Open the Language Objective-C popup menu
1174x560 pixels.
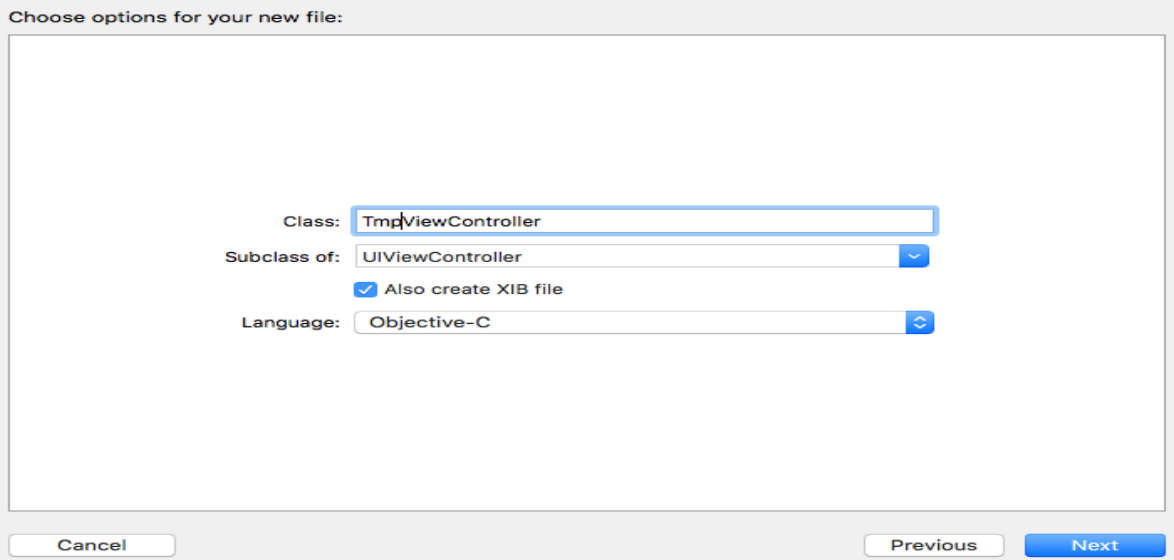[644, 323]
